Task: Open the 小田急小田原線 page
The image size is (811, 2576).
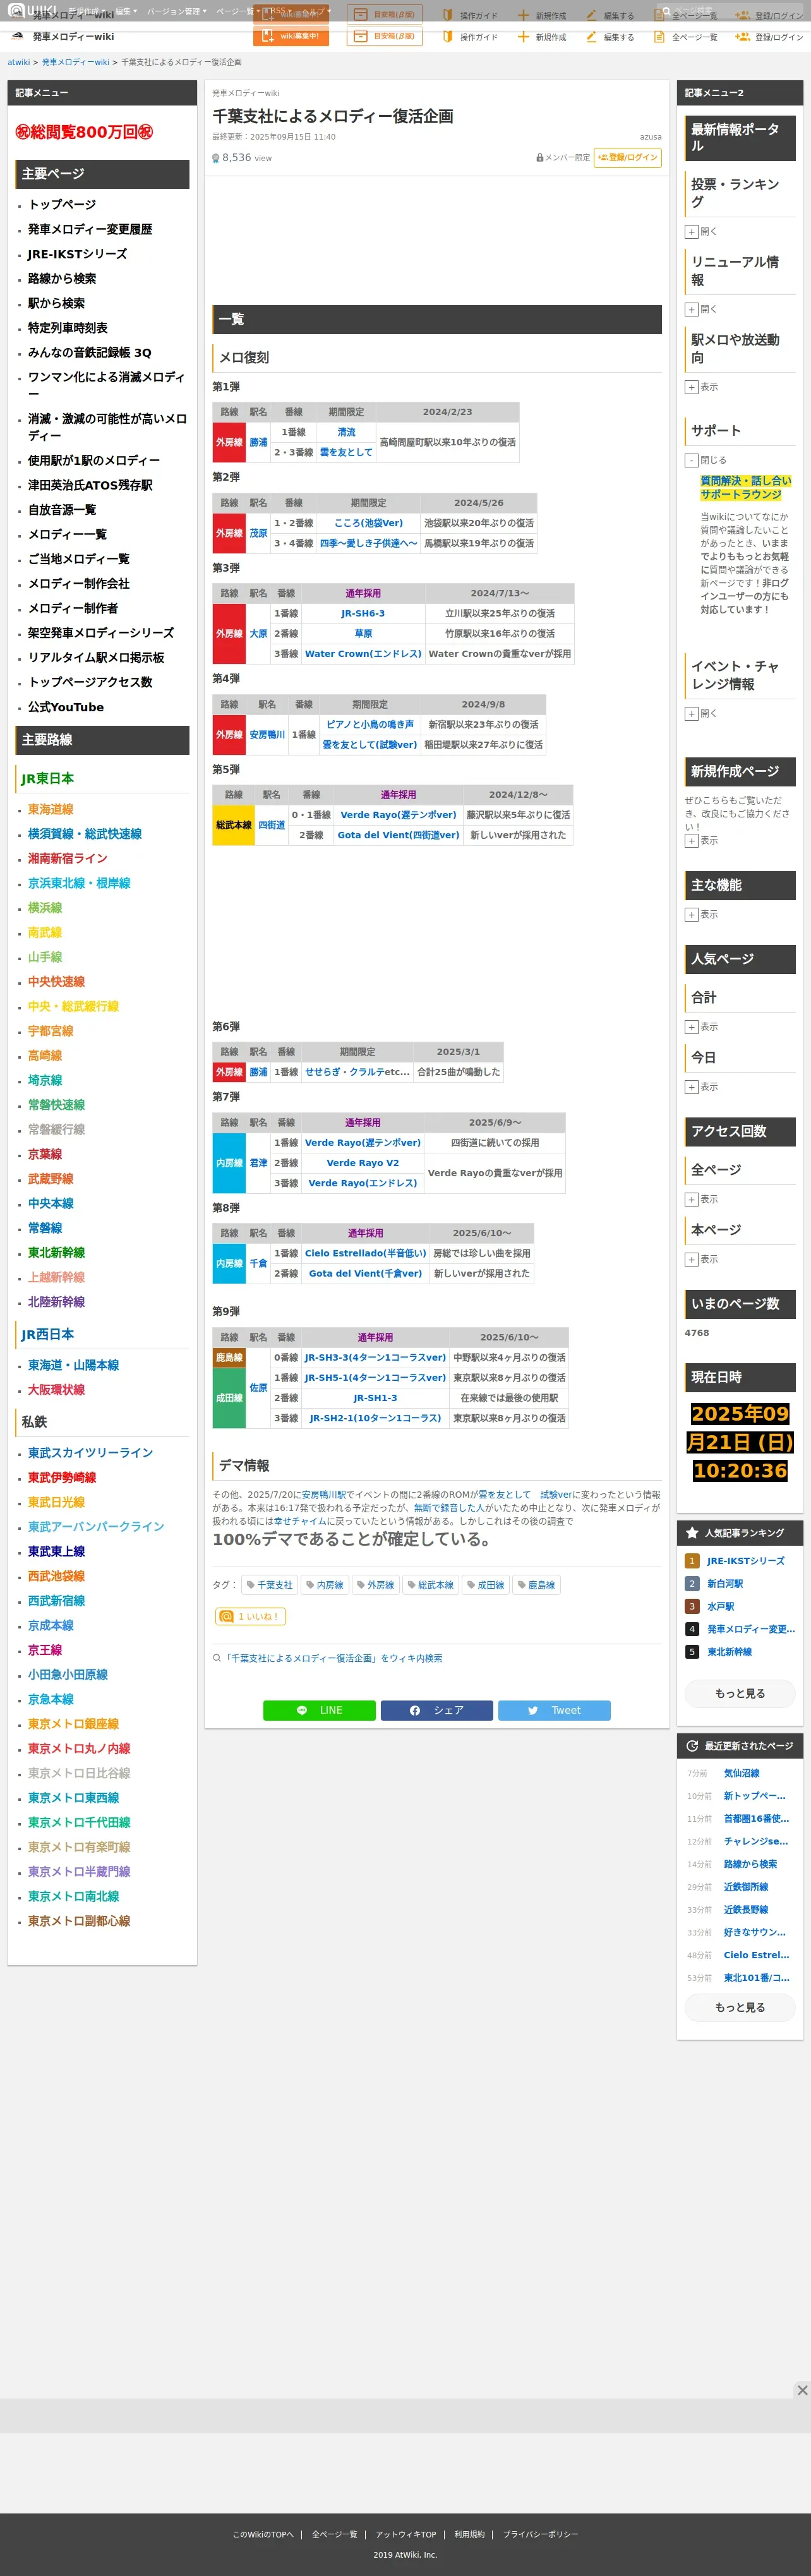Action: pos(68,1674)
